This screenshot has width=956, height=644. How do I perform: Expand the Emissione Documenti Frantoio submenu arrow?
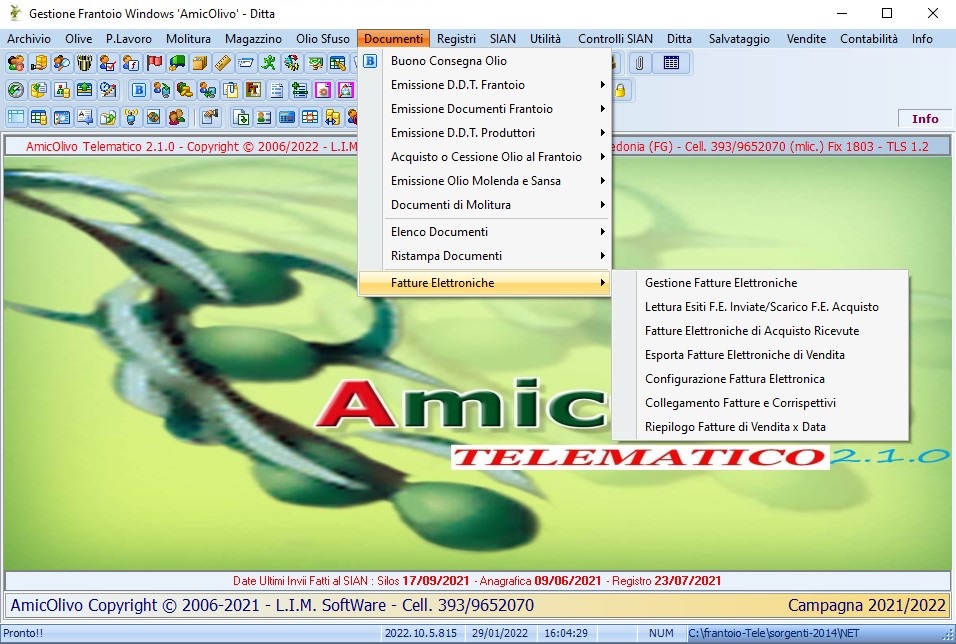pyautogui.click(x=602, y=109)
